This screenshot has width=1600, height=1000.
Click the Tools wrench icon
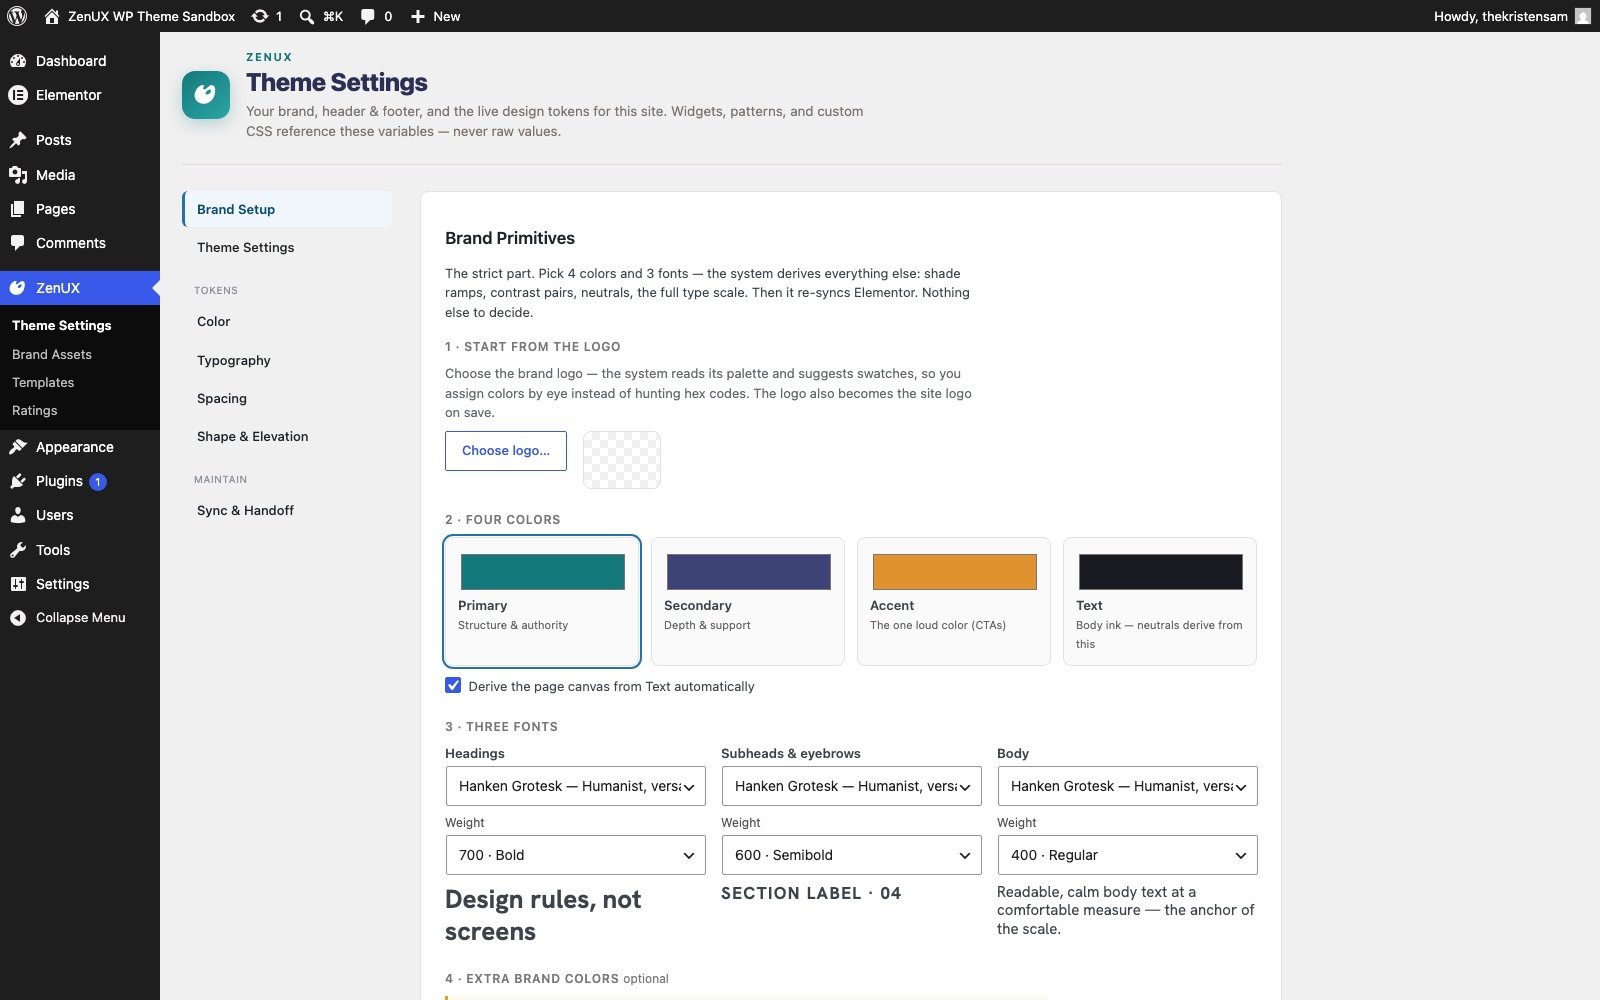point(18,550)
